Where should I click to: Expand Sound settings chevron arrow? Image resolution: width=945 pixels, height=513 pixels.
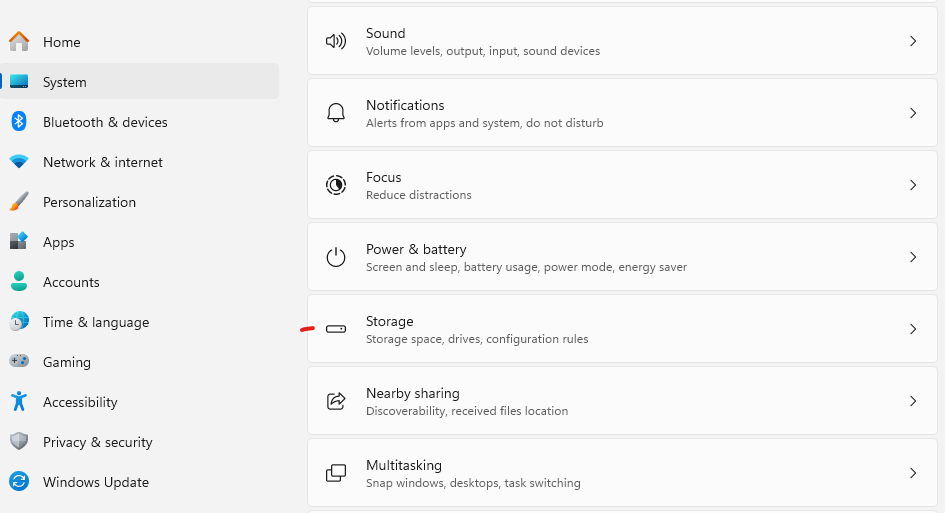pos(912,41)
